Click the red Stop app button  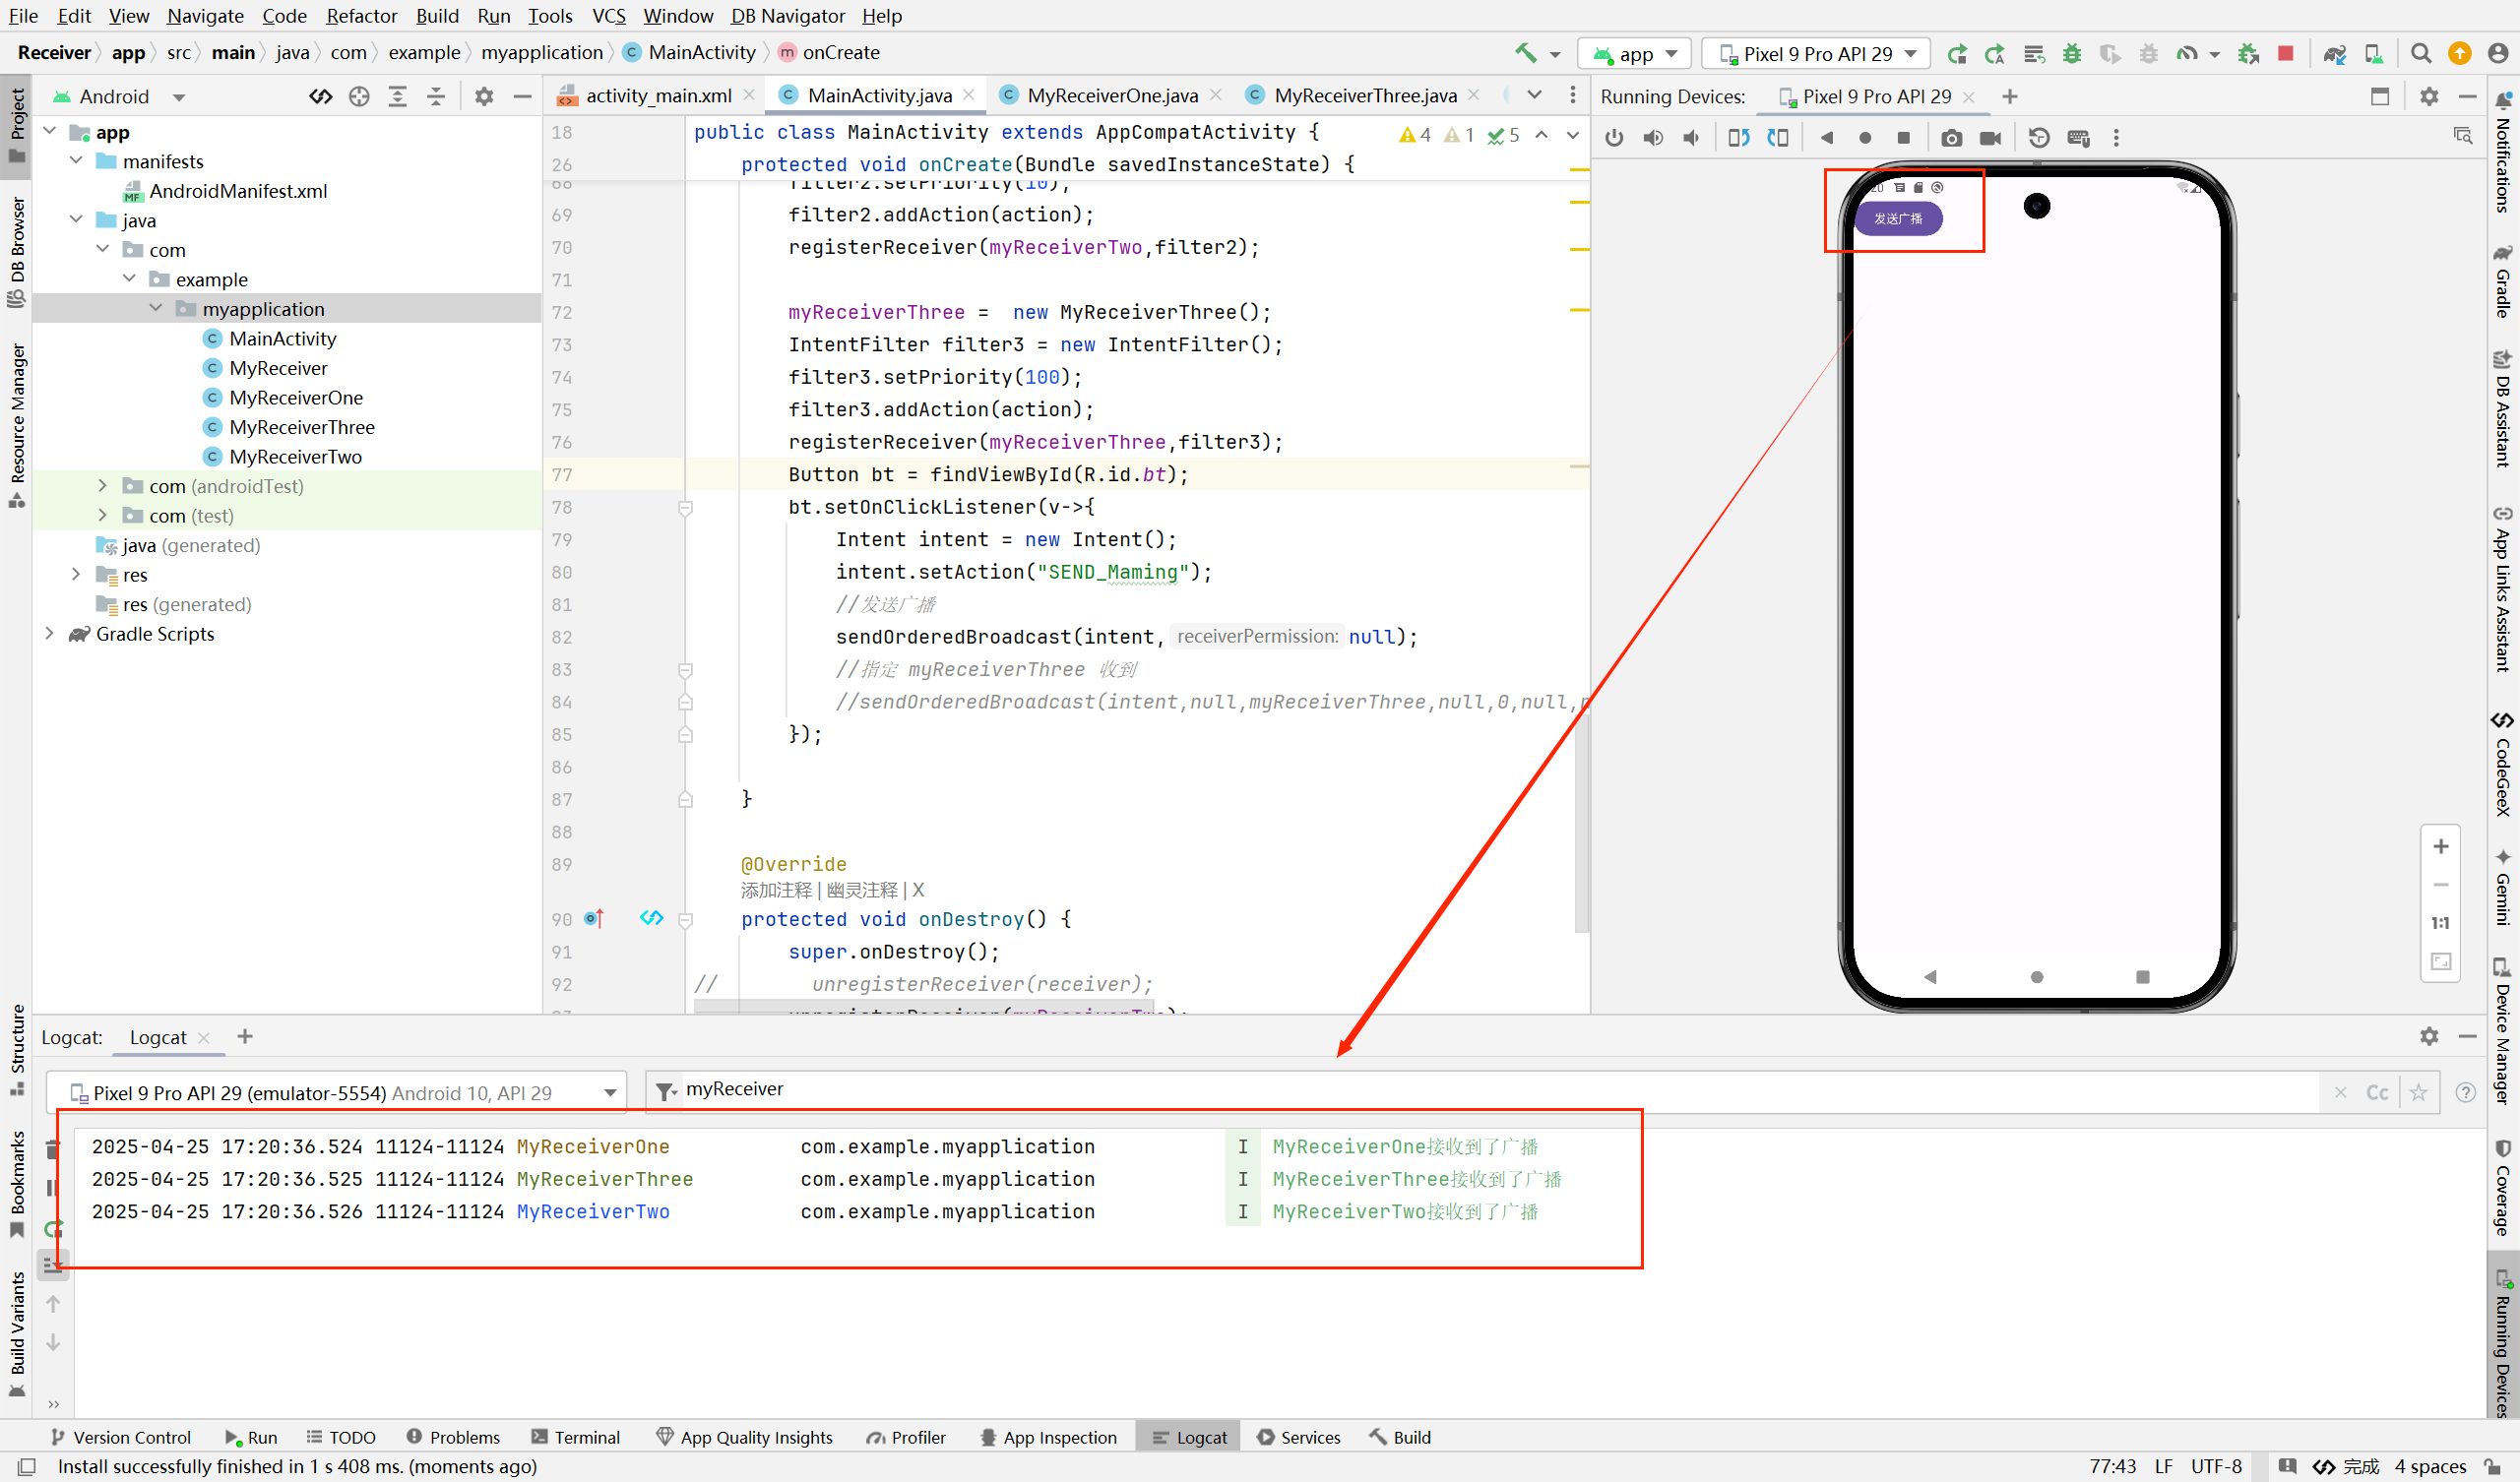(2285, 53)
